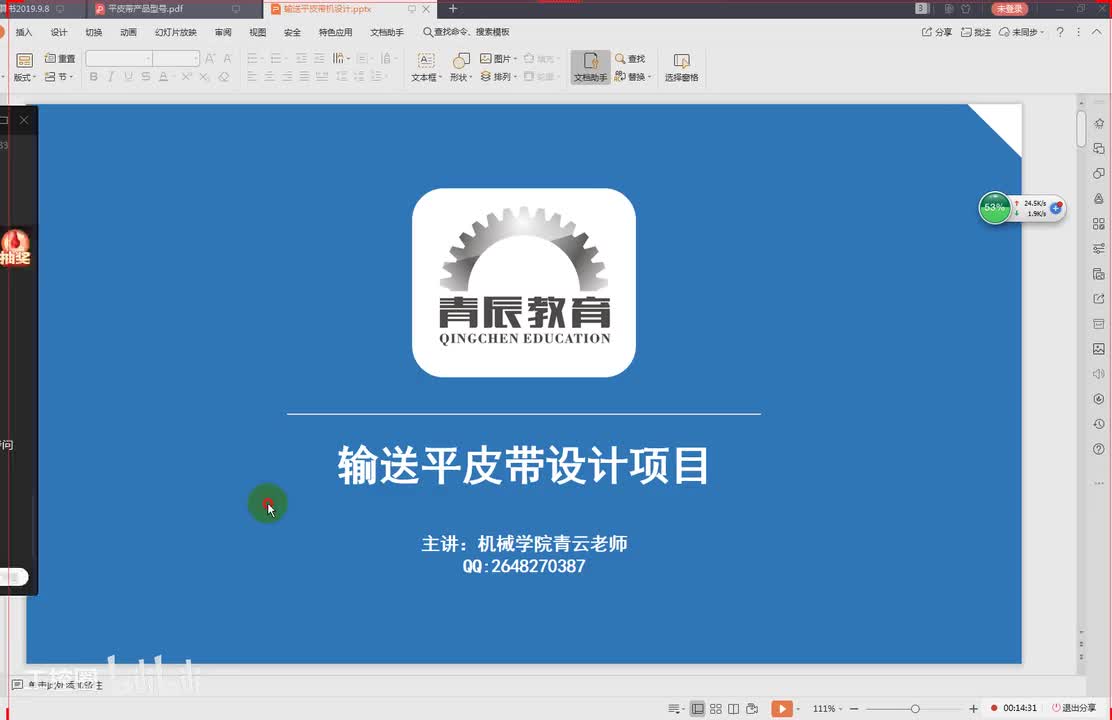Click the bullet list icon
1112x720 pixels.
[254, 58]
